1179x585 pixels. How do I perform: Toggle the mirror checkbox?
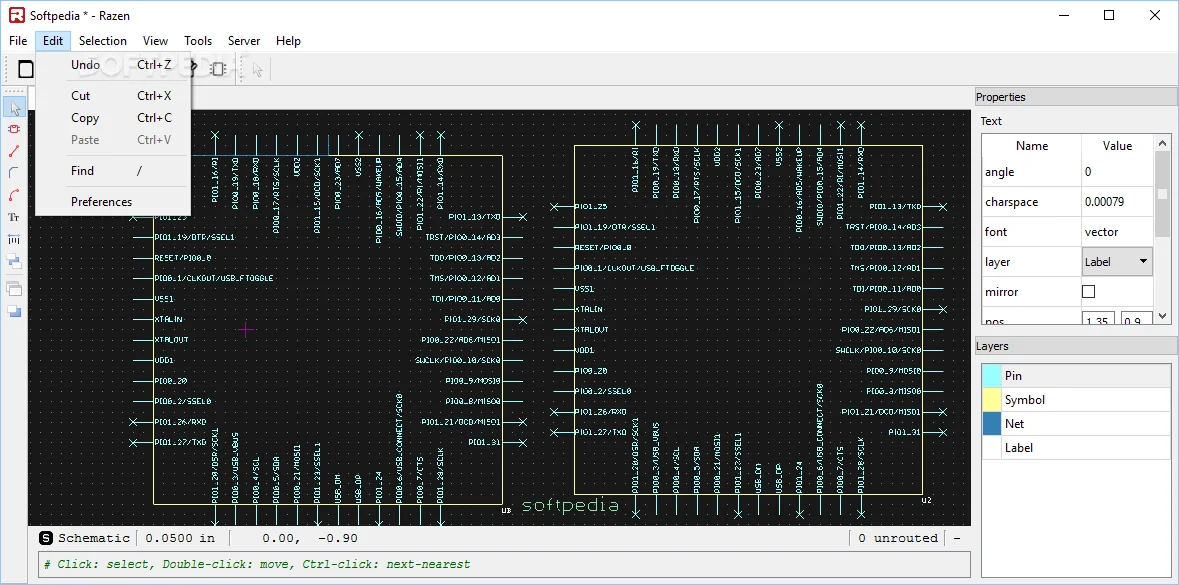tap(1089, 292)
